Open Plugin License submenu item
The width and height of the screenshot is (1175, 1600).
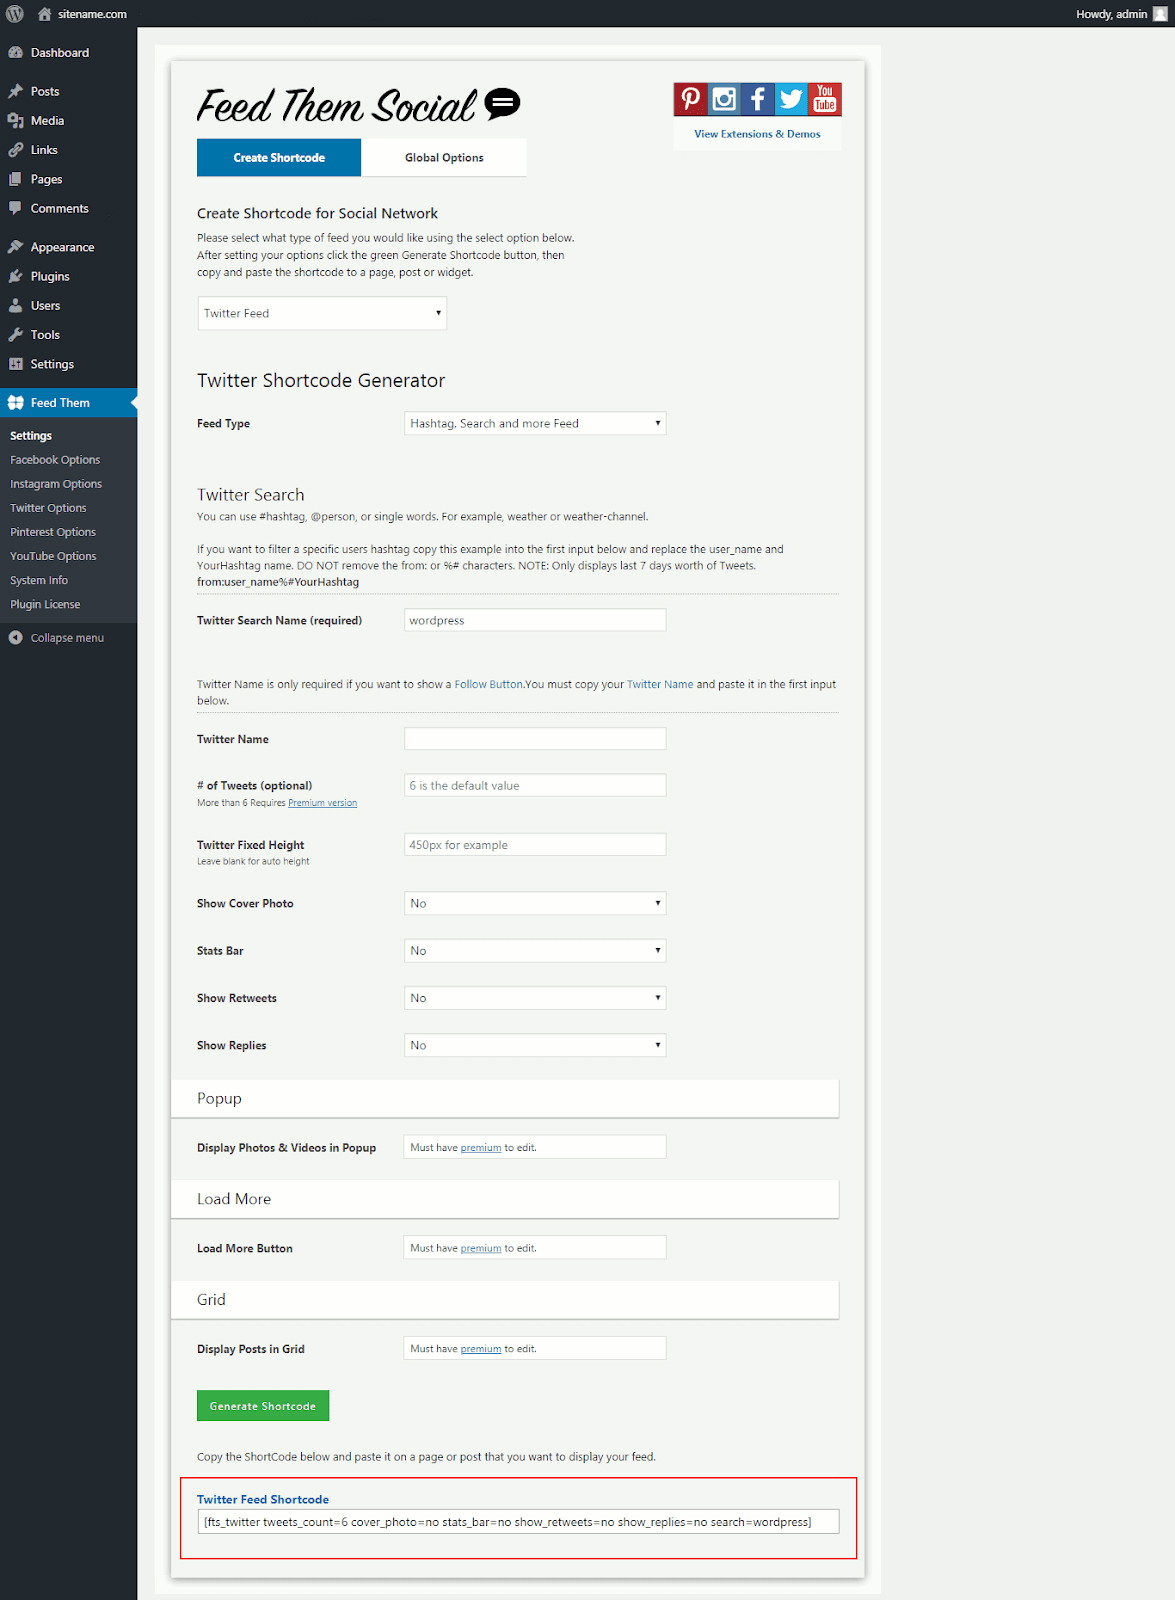click(x=45, y=604)
